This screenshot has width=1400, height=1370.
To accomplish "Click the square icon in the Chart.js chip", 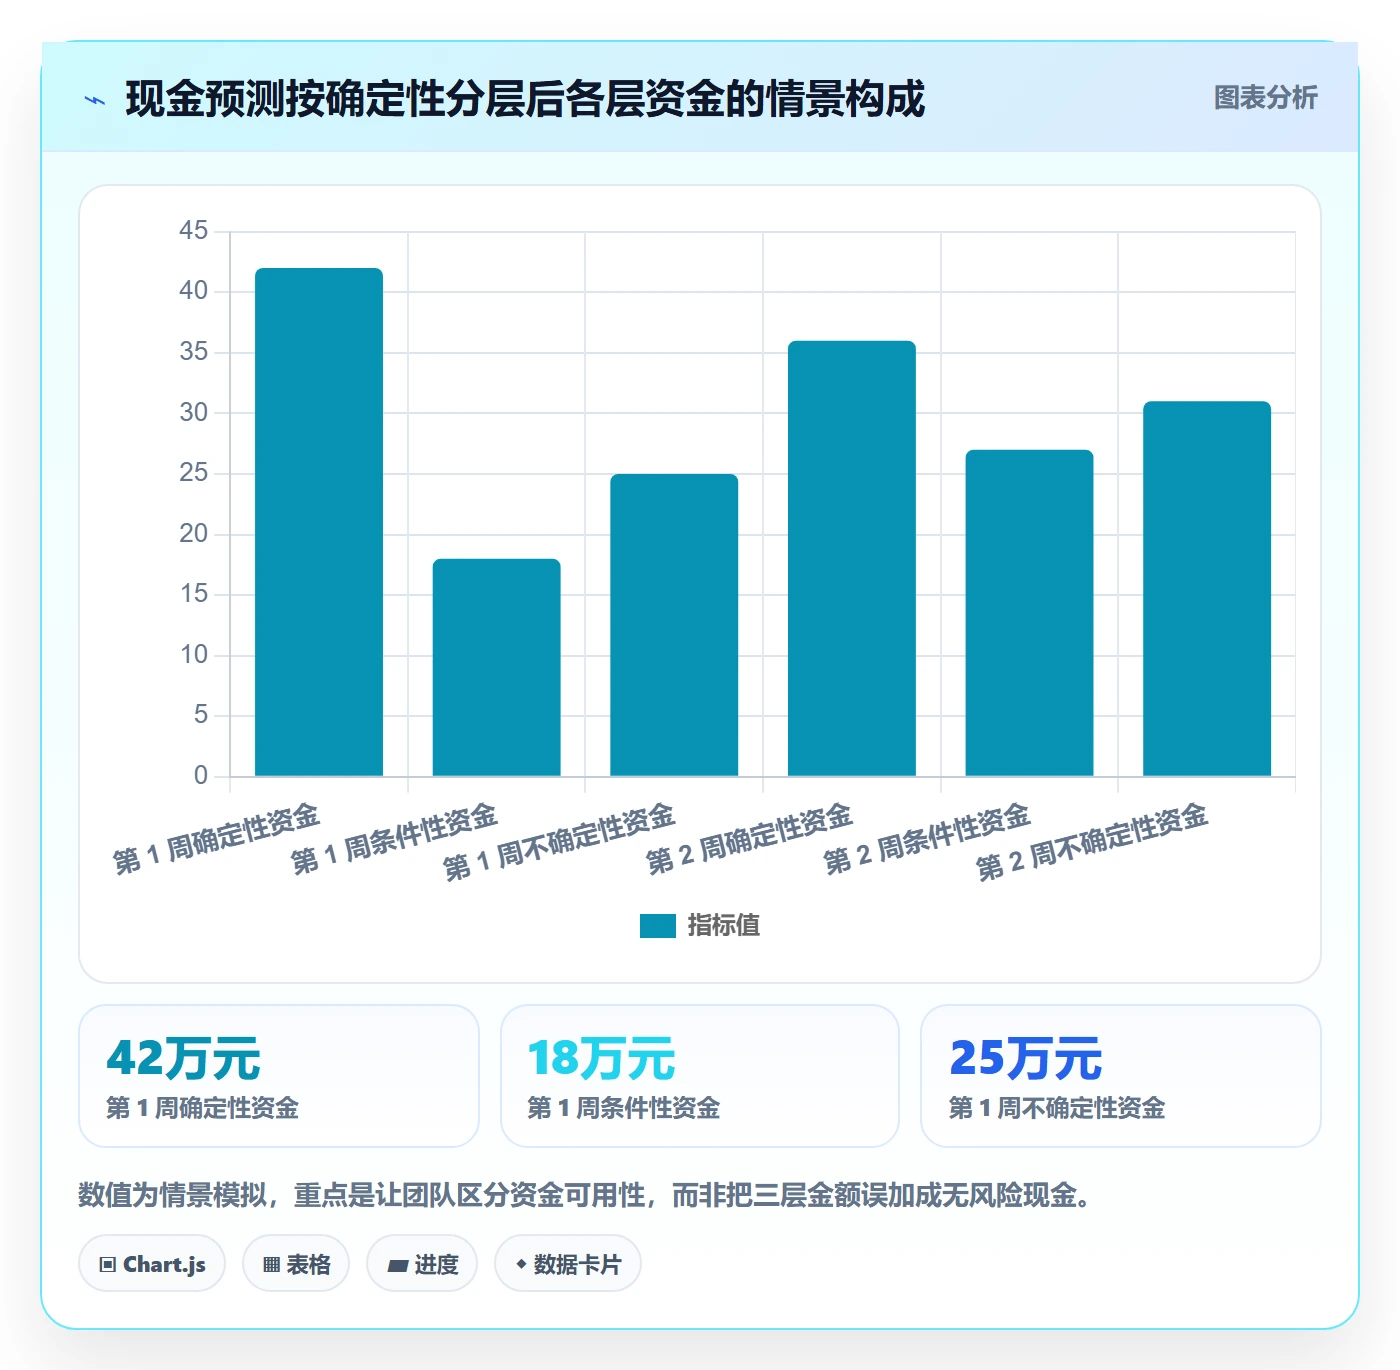I will click(x=108, y=1265).
